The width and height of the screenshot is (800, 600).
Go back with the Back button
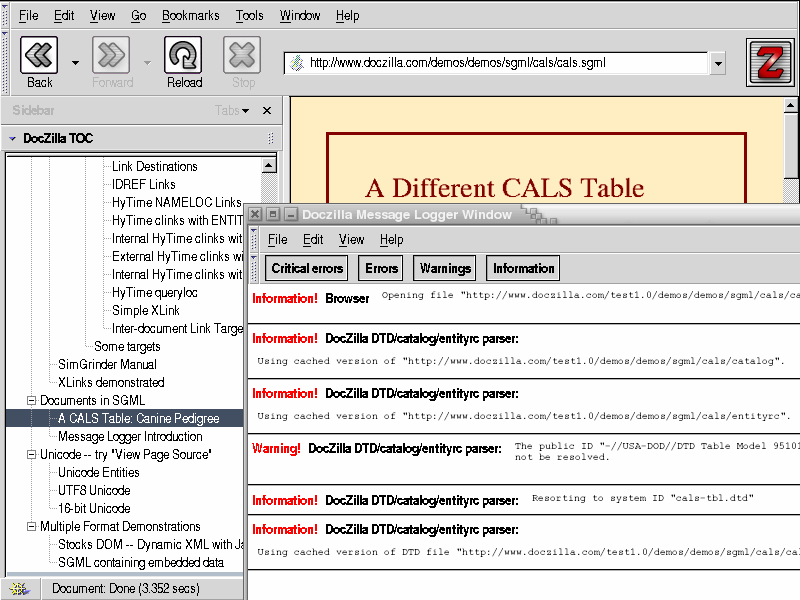point(39,62)
